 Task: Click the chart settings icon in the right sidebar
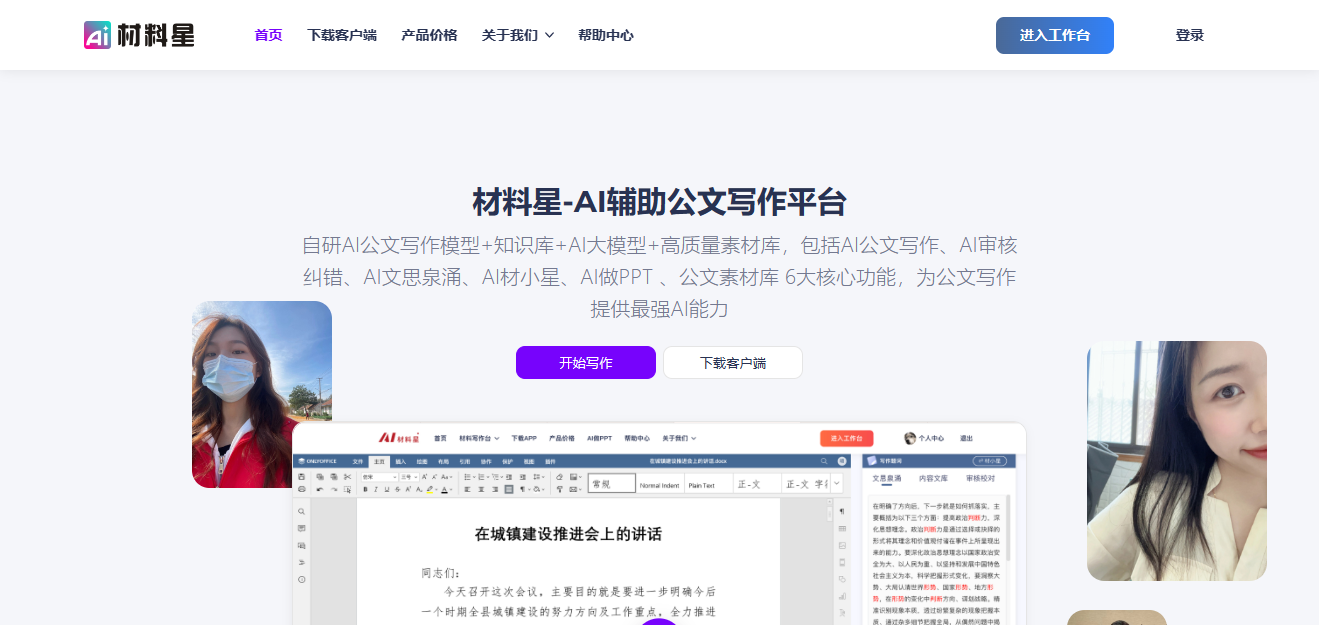coord(842,596)
